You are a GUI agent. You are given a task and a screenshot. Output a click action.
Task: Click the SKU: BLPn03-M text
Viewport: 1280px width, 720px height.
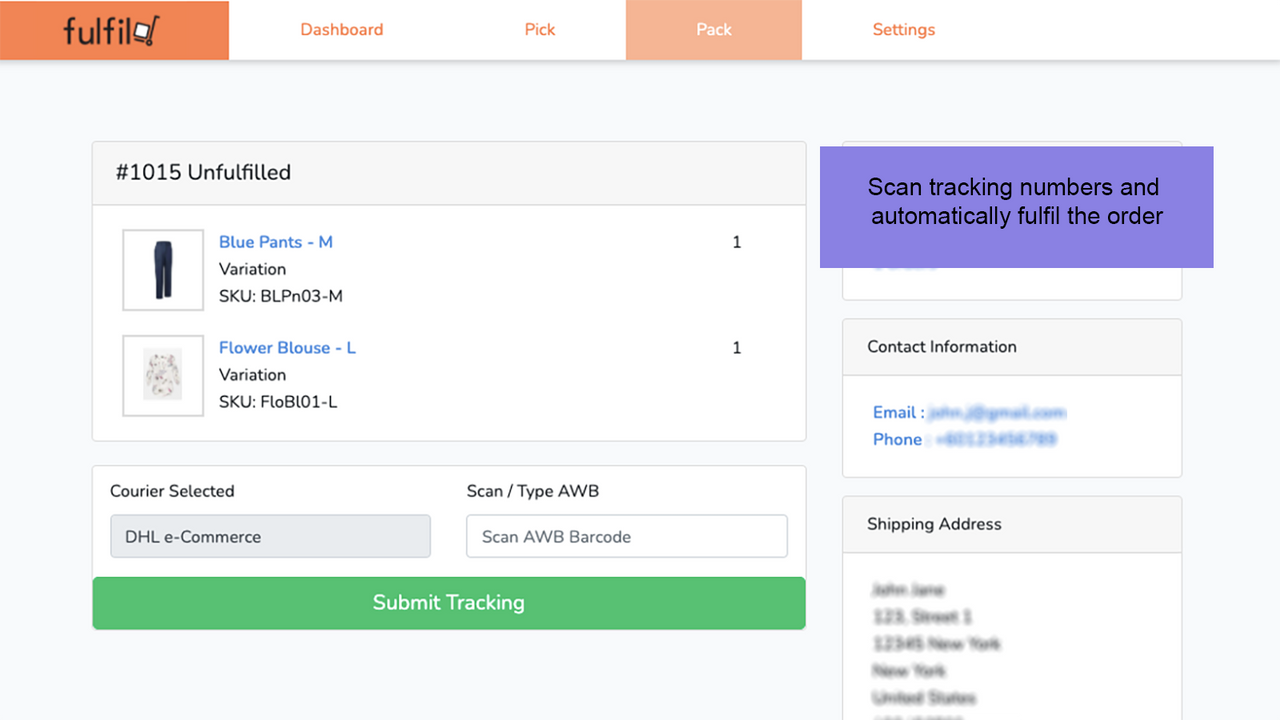(x=281, y=296)
